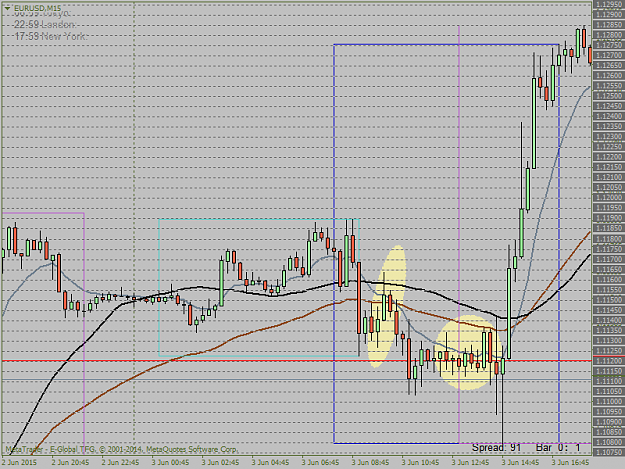Click the 22:59 London clock label
This screenshot has width=625, height=469.
[x=44, y=25]
